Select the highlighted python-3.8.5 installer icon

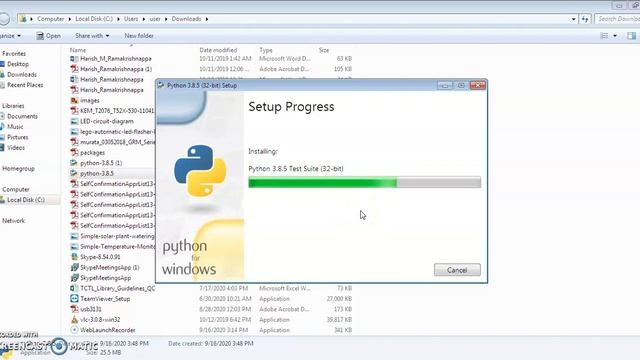[x=74, y=173]
